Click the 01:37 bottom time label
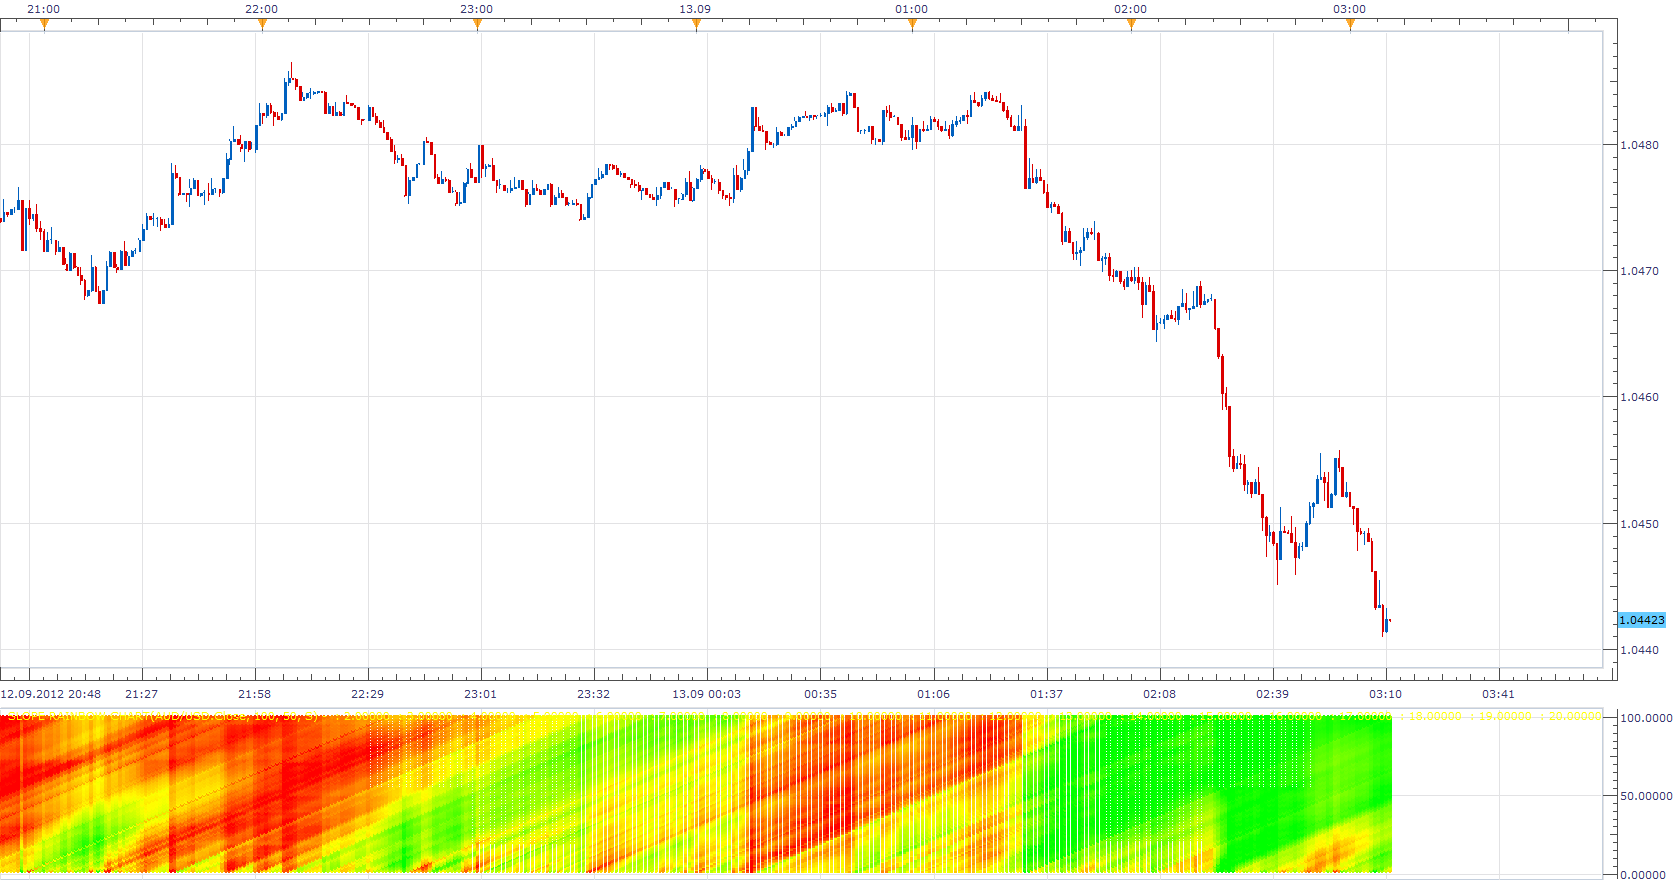This screenshot has height=880, width=1674. coord(1046,694)
